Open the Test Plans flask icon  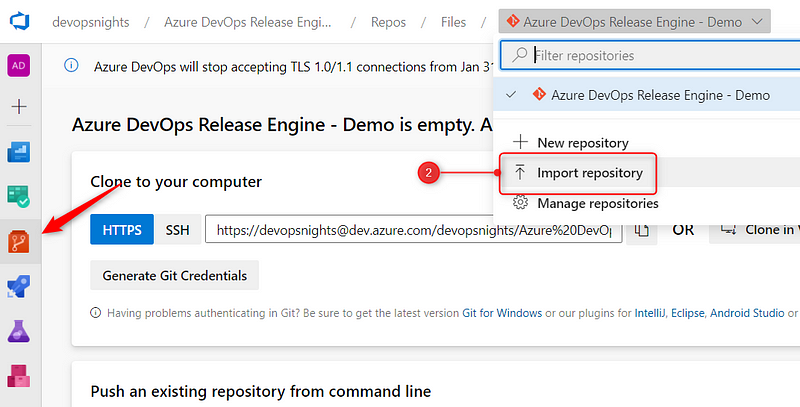(20, 331)
